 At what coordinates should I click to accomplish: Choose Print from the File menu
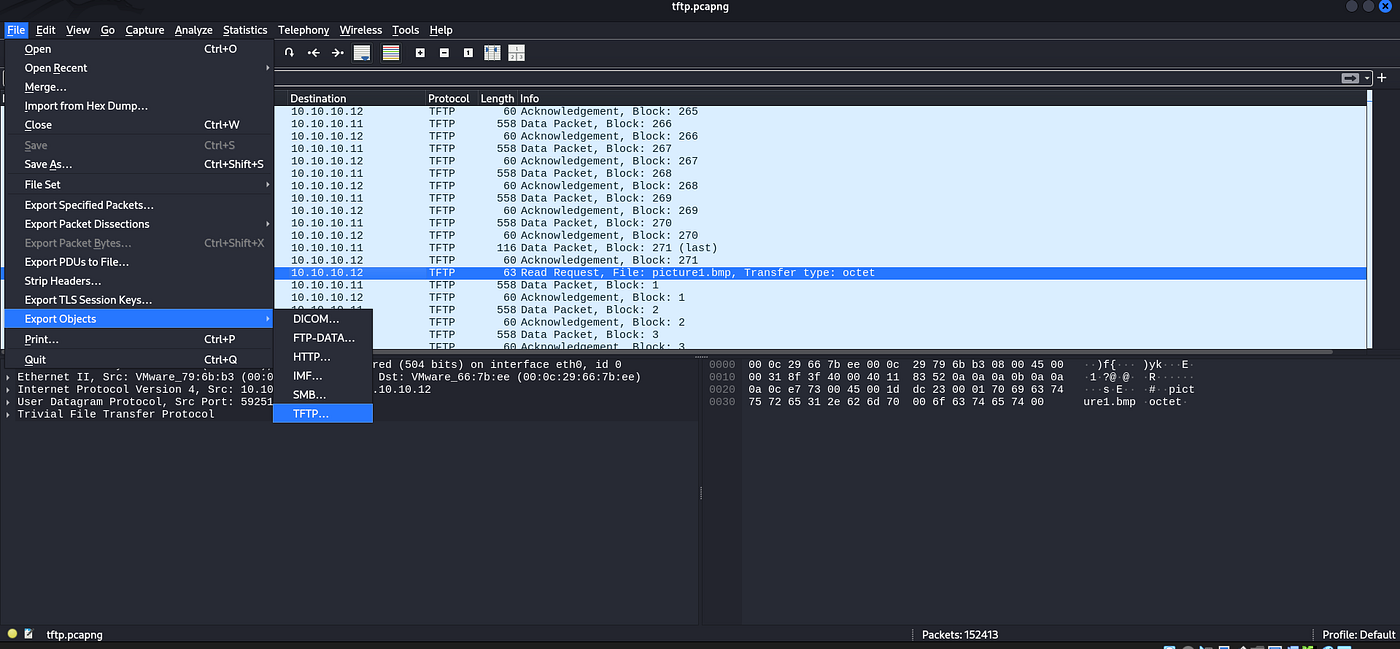(139, 339)
